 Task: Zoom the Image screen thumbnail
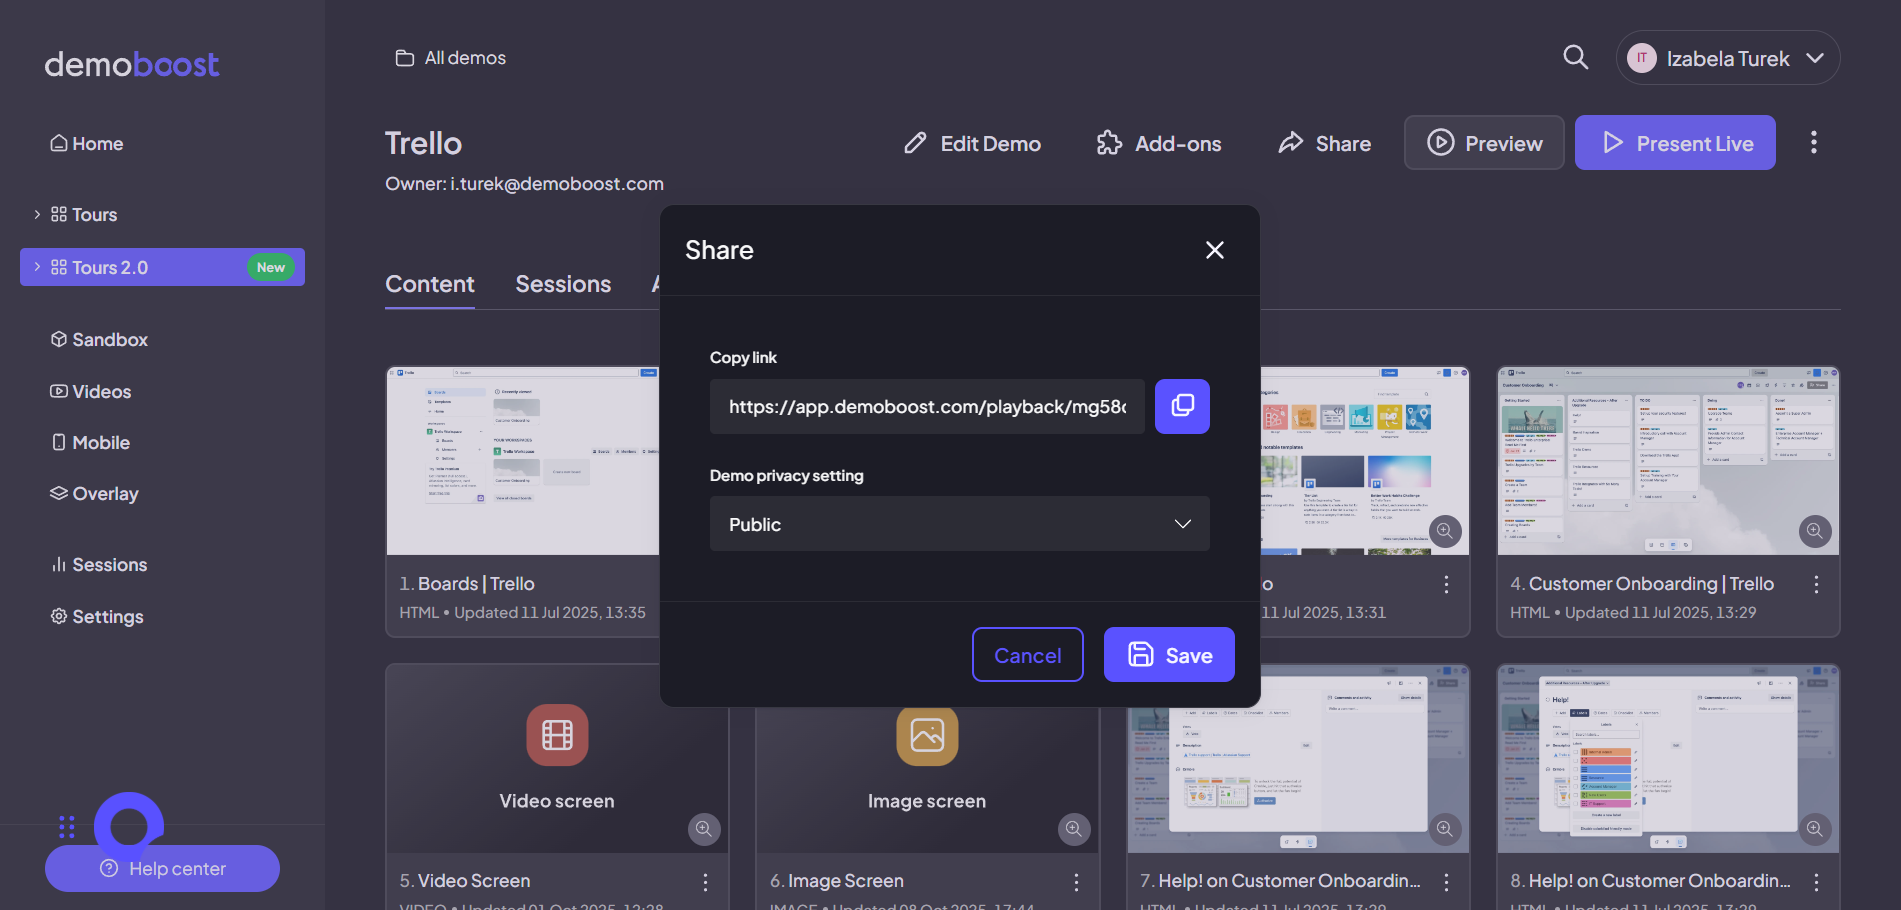(1074, 829)
